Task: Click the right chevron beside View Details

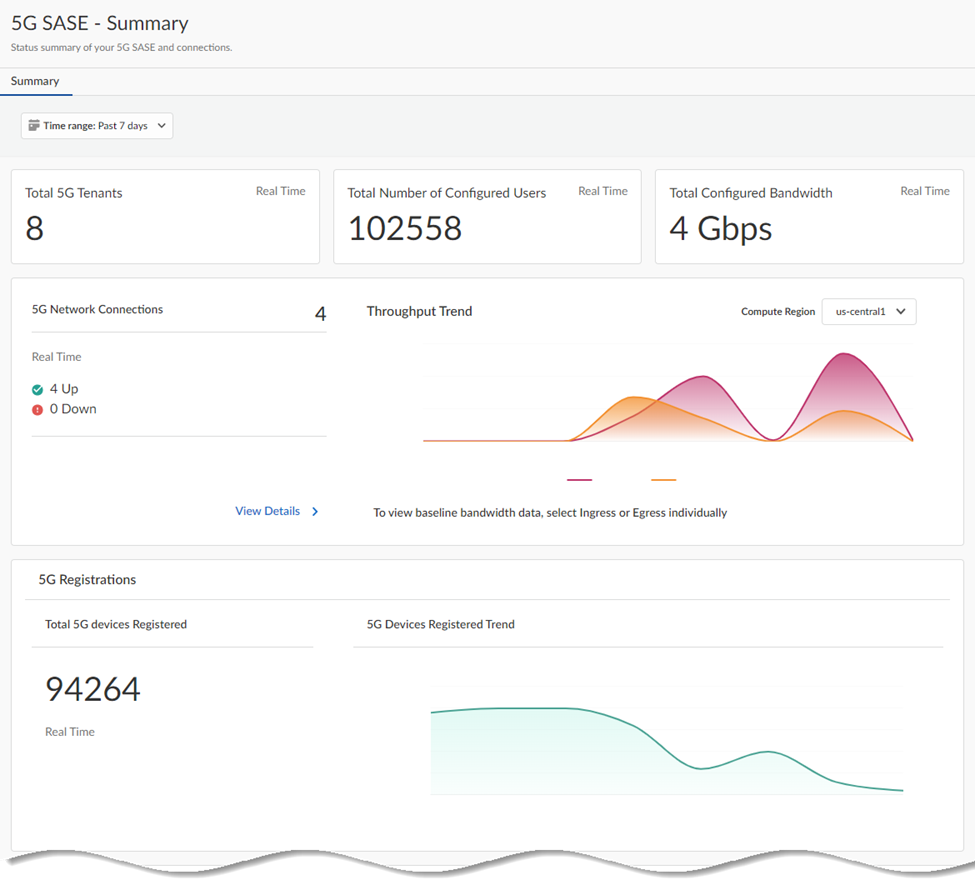Action: (x=315, y=511)
